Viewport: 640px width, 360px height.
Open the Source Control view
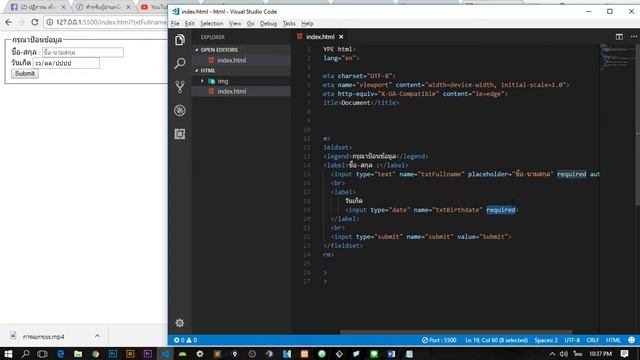click(180, 87)
